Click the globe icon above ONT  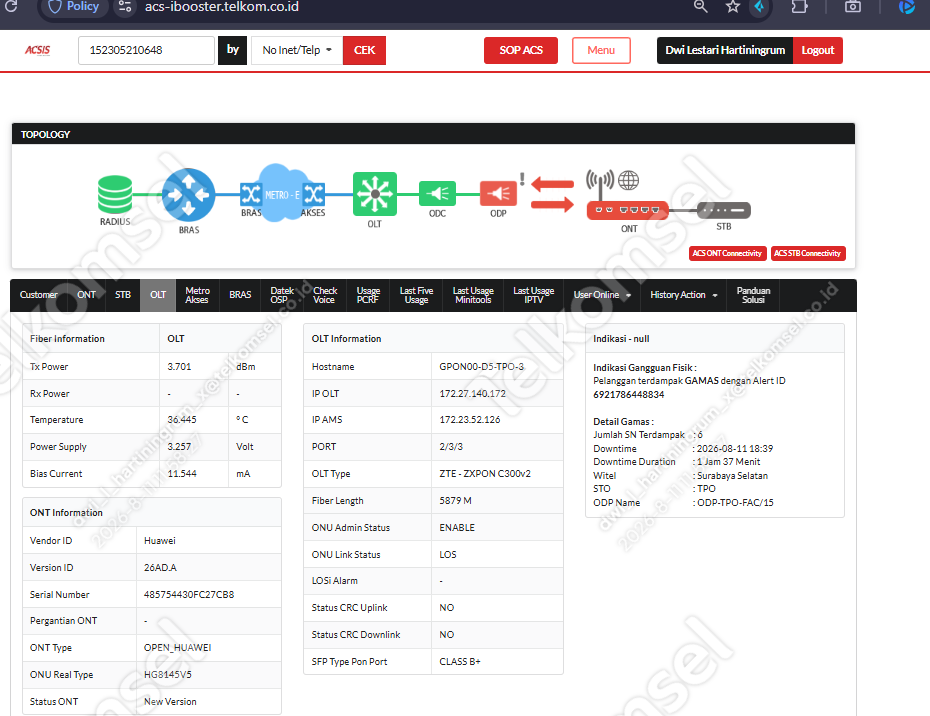tap(628, 180)
